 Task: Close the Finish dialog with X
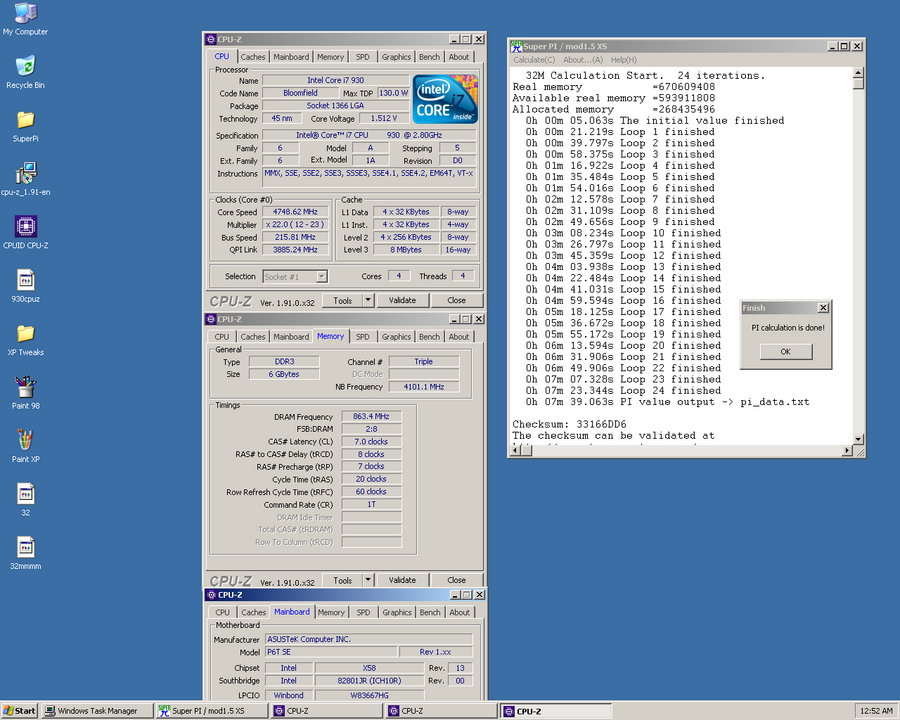(823, 308)
